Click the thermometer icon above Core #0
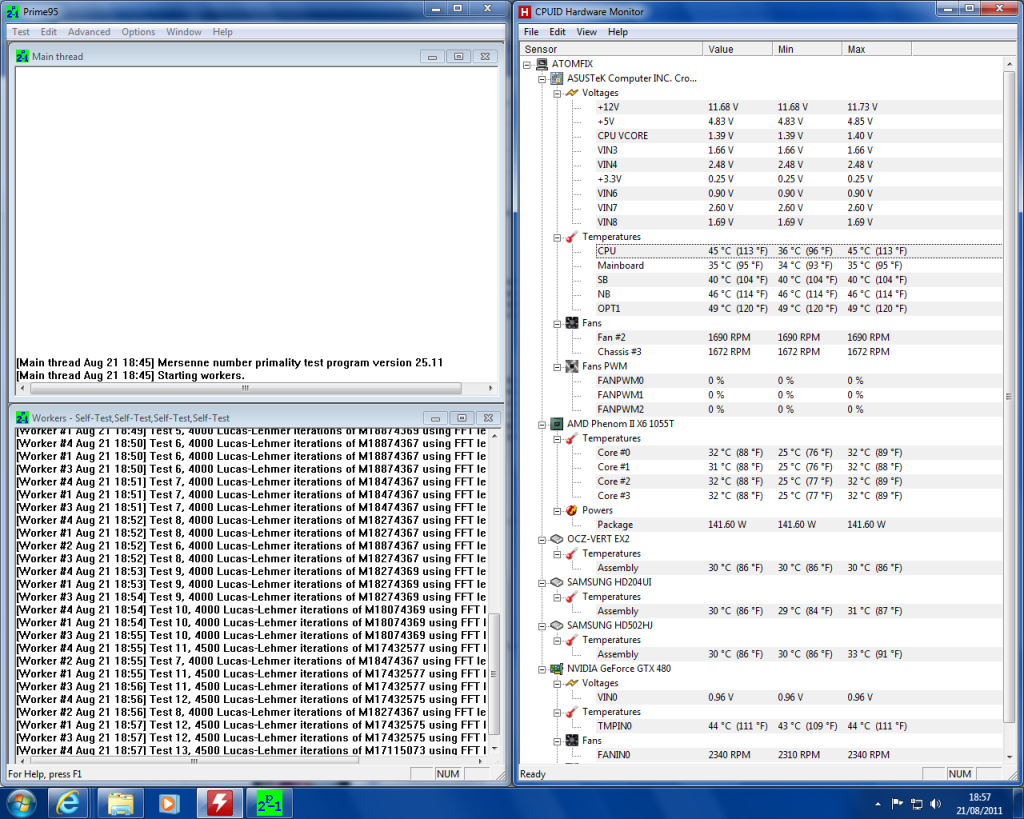The height and width of the screenshot is (819, 1024). pos(572,439)
